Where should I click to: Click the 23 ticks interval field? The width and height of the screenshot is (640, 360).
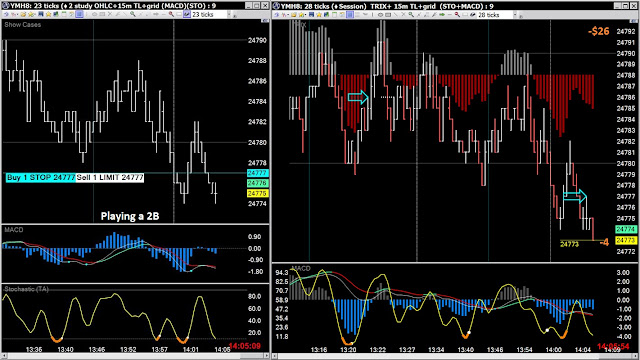(x=208, y=14)
